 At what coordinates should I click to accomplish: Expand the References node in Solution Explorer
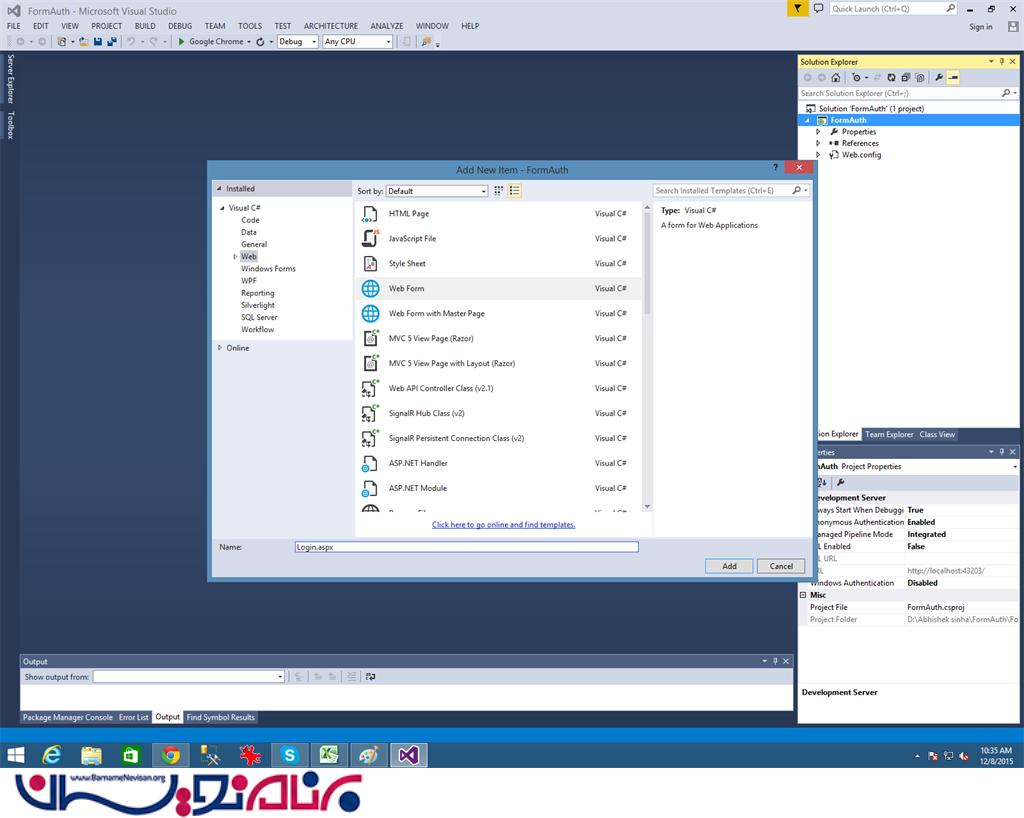[818, 144]
